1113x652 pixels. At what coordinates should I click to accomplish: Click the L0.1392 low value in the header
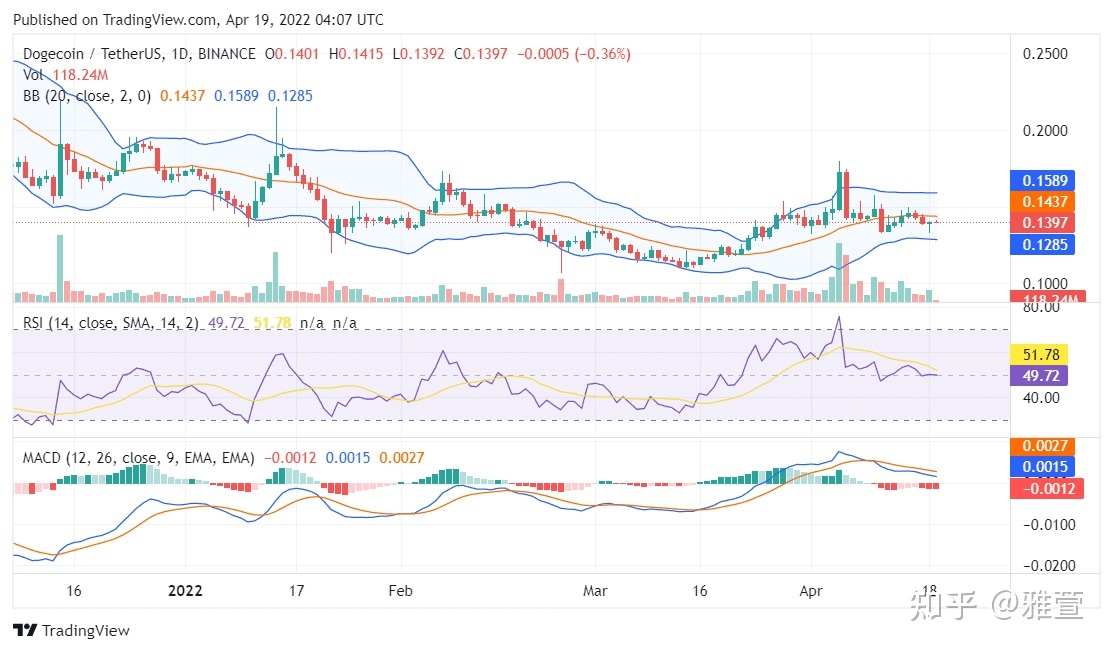tap(419, 54)
